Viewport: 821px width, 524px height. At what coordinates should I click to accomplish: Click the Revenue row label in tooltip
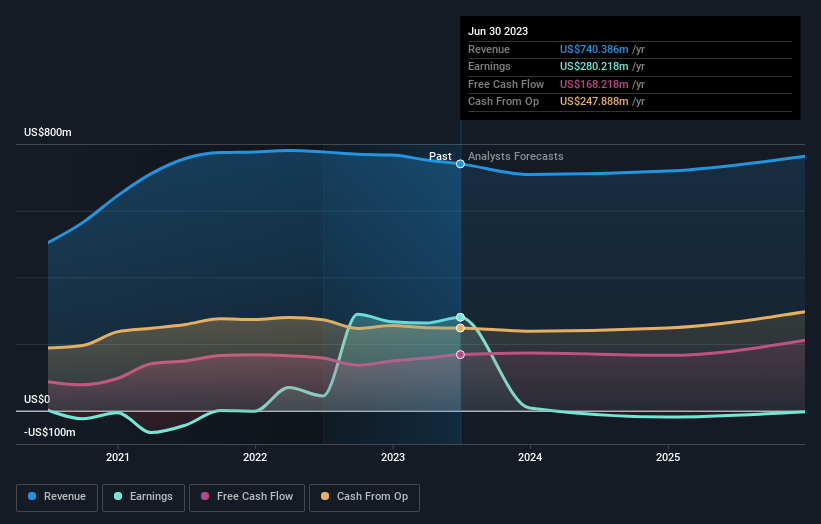click(x=489, y=49)
